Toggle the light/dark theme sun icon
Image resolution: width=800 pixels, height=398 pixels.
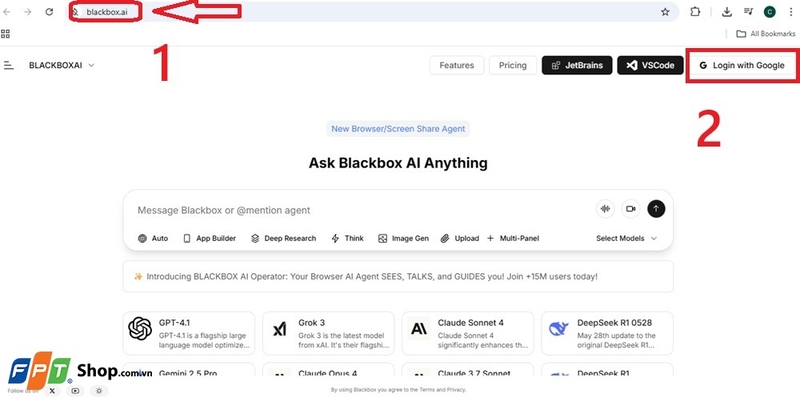coord(99,391)
